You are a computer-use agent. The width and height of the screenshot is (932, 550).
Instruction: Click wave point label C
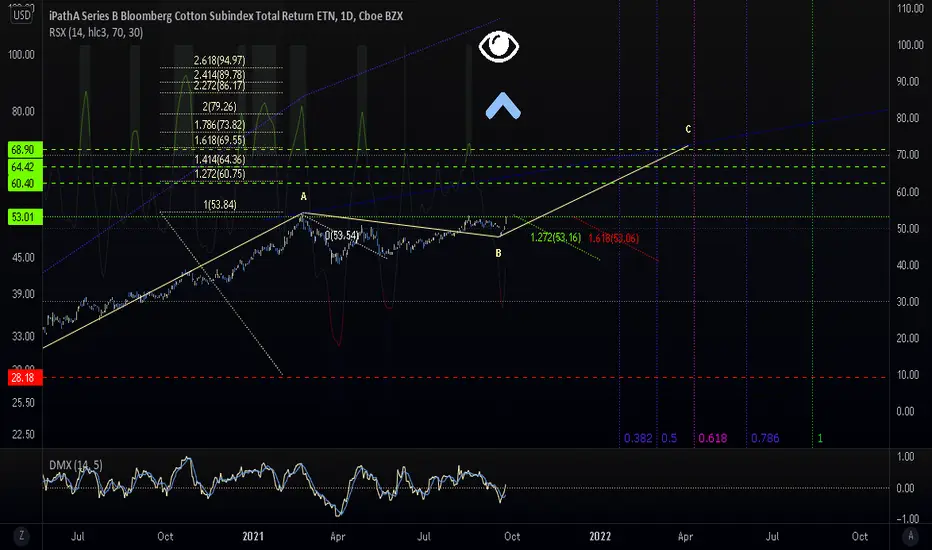click(688, 129)
